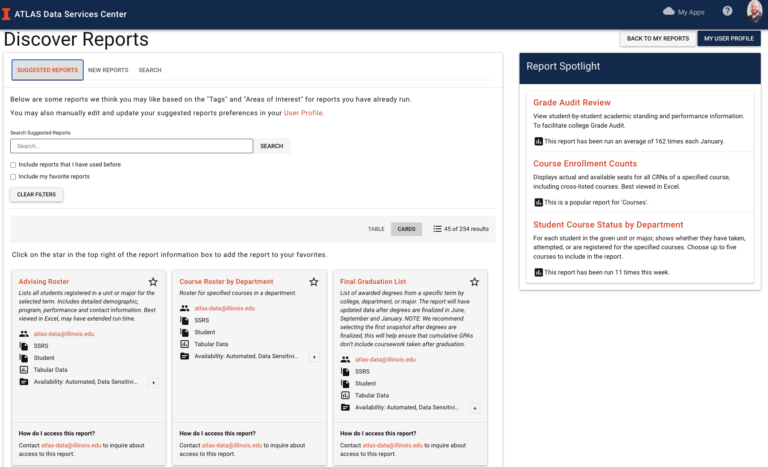Open the user avatar menu

[x=755, y=11]
